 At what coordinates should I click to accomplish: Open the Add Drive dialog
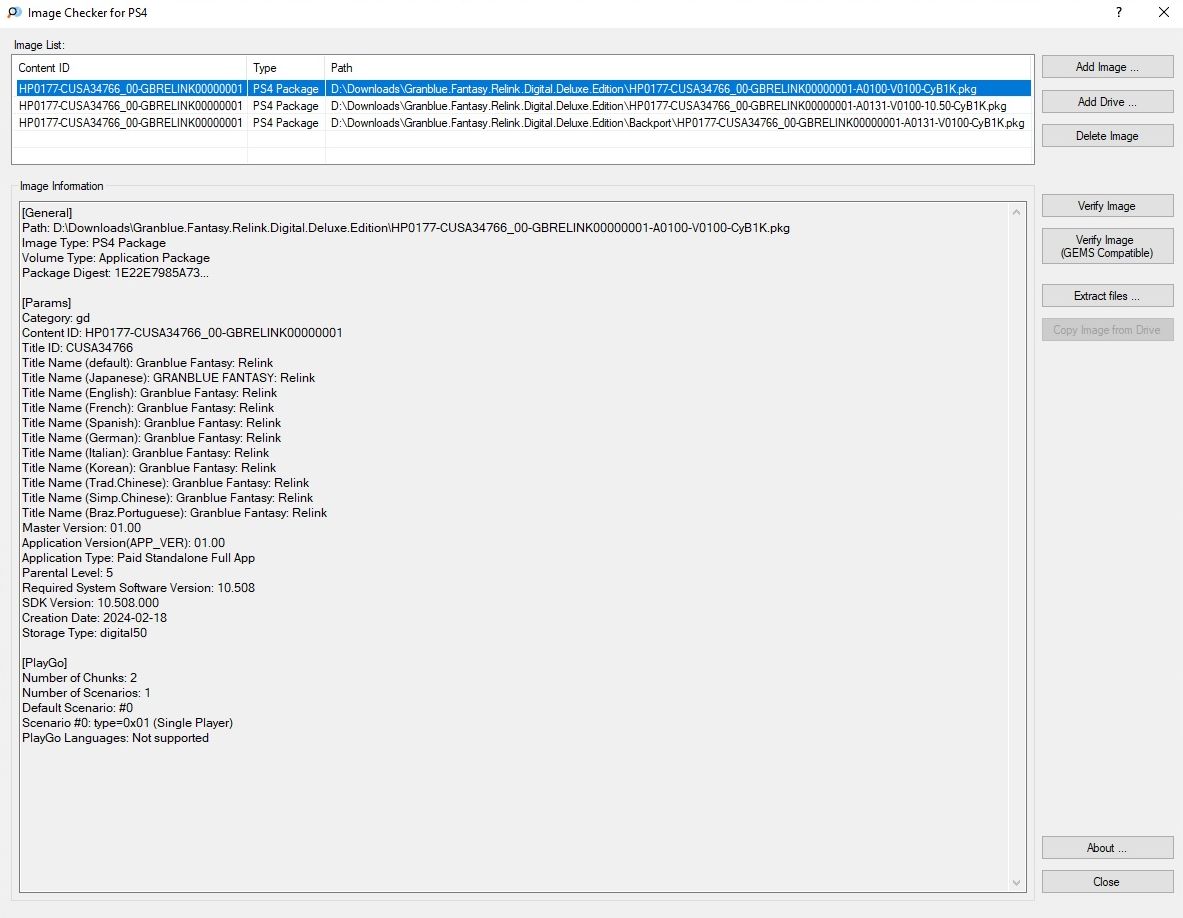coord(1107,102)
